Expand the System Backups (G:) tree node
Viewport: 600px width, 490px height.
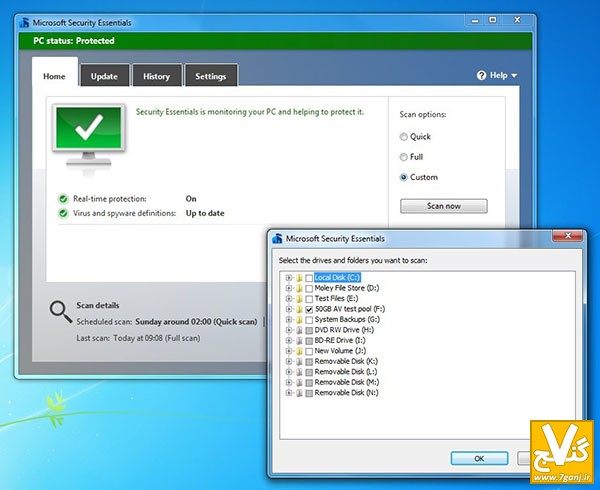288,319
